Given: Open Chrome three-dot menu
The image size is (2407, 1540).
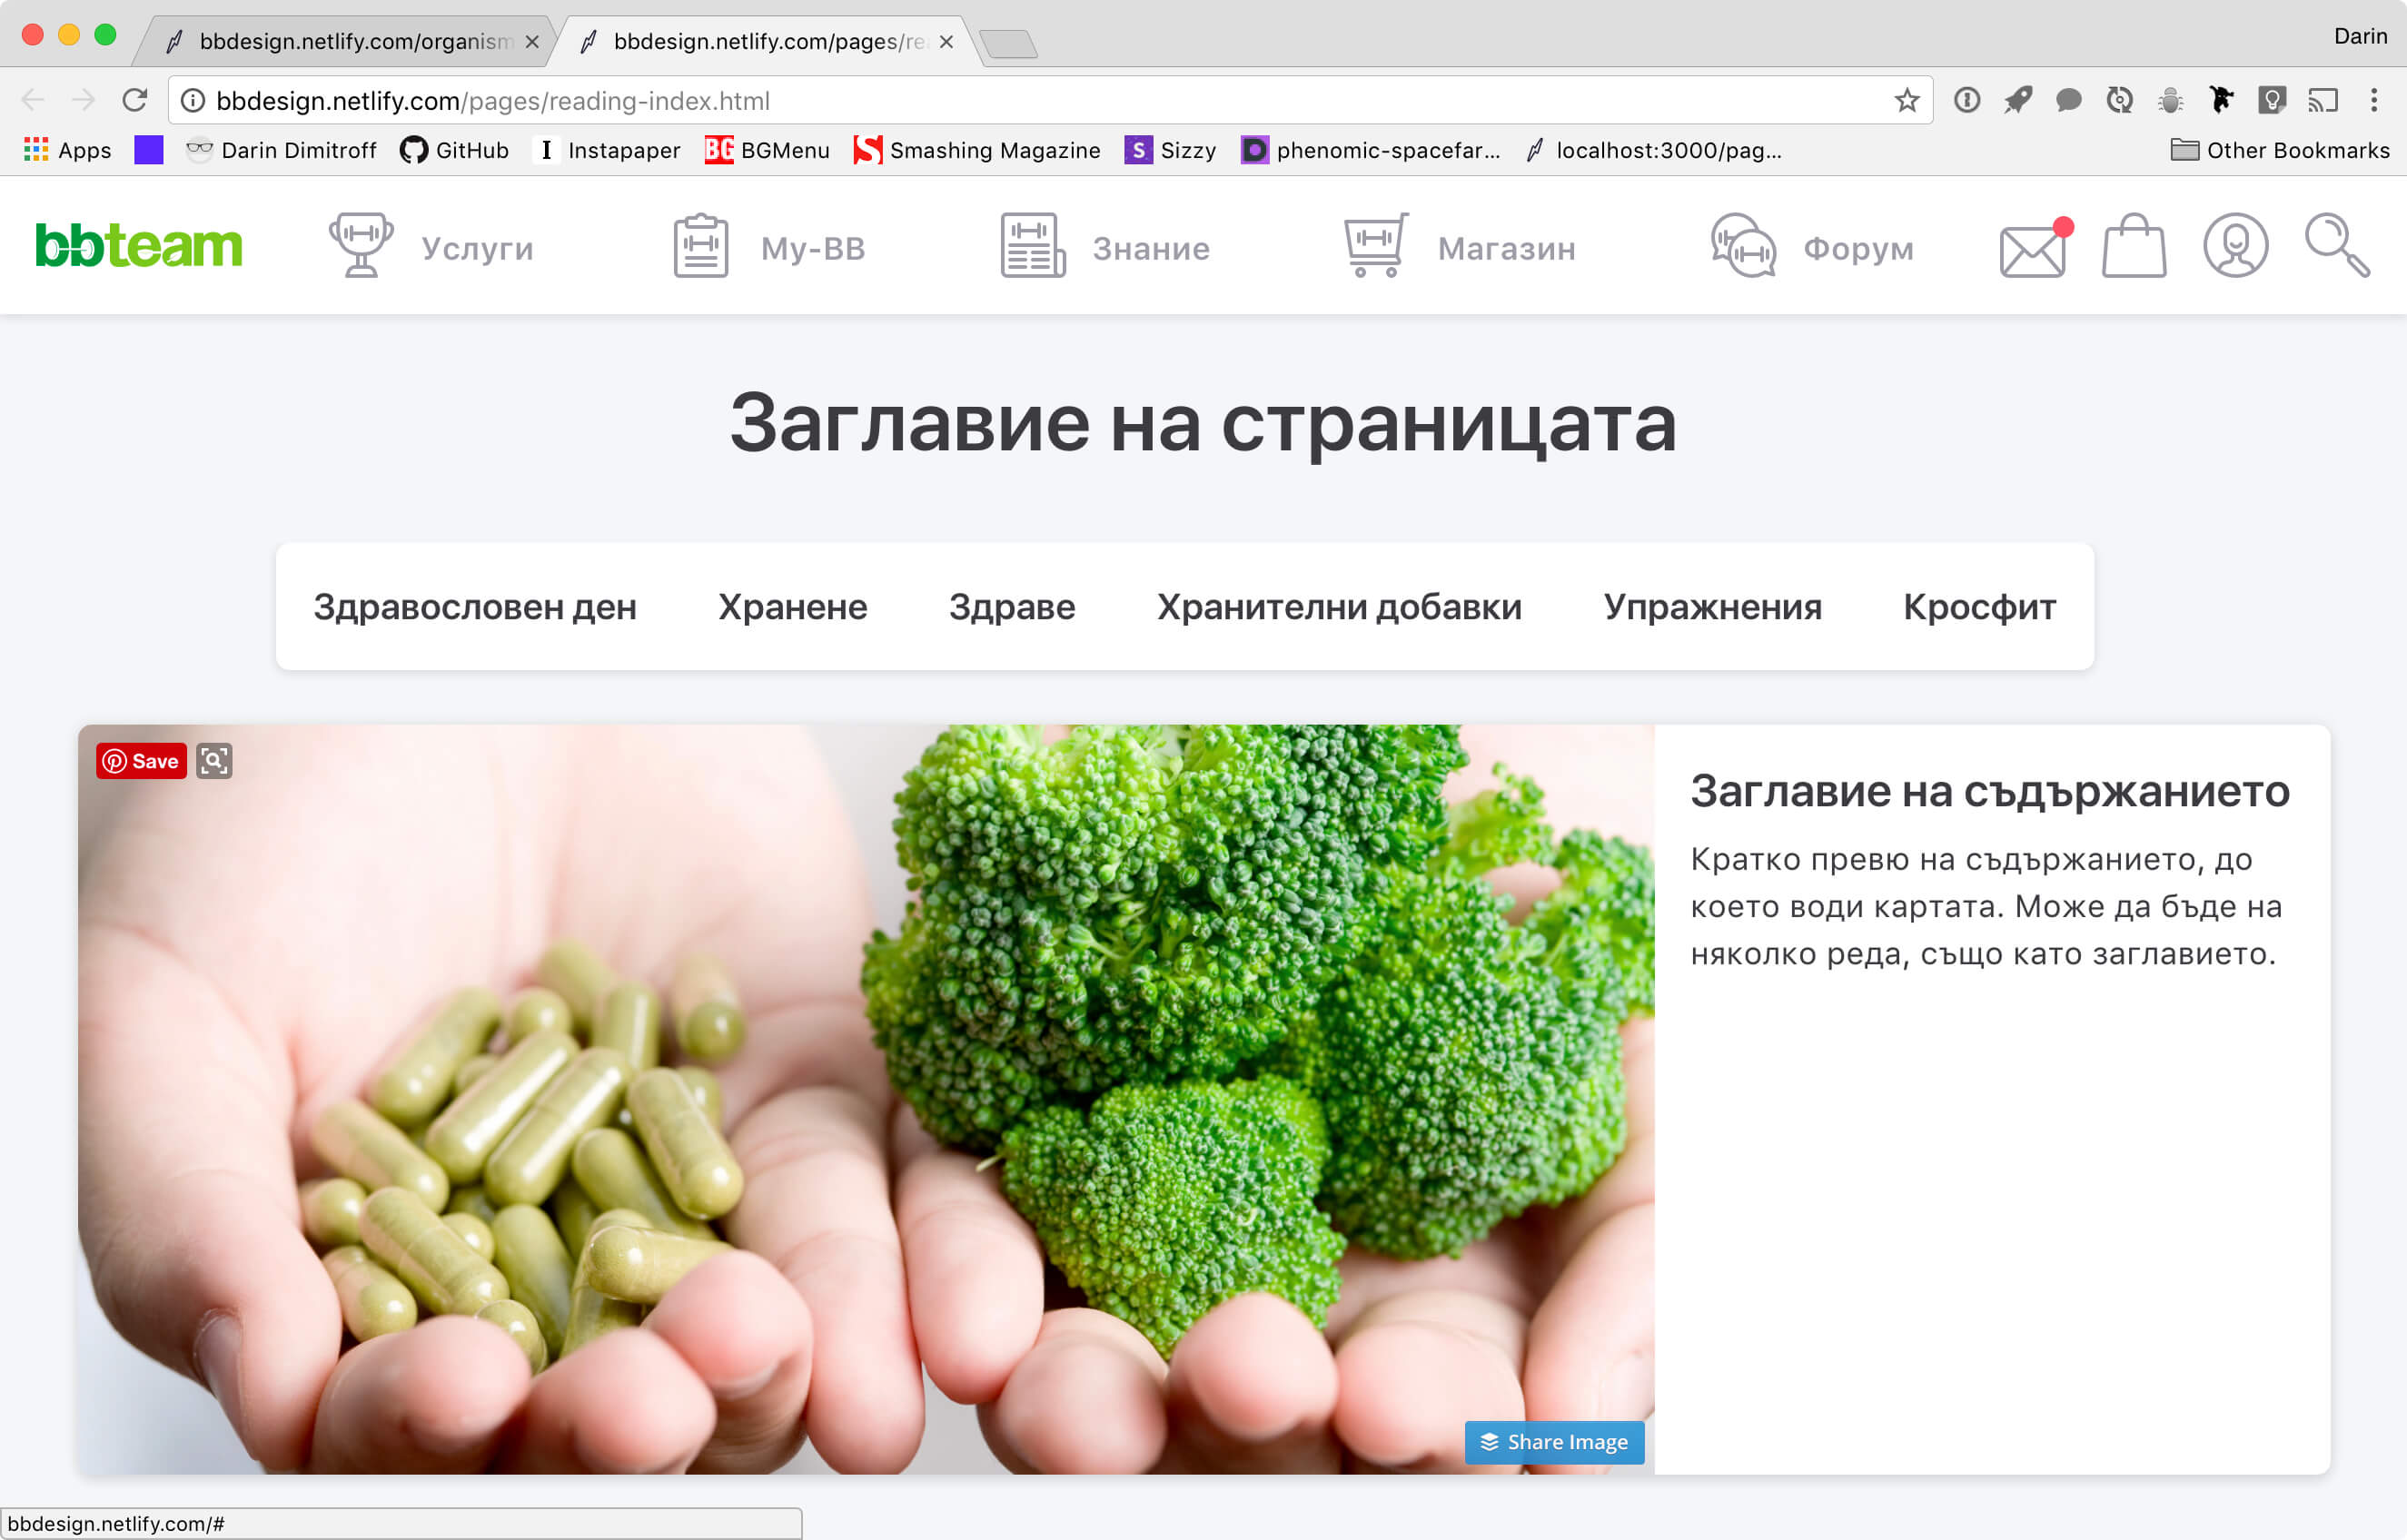Looking at the screenshot, I should 2373,100.
